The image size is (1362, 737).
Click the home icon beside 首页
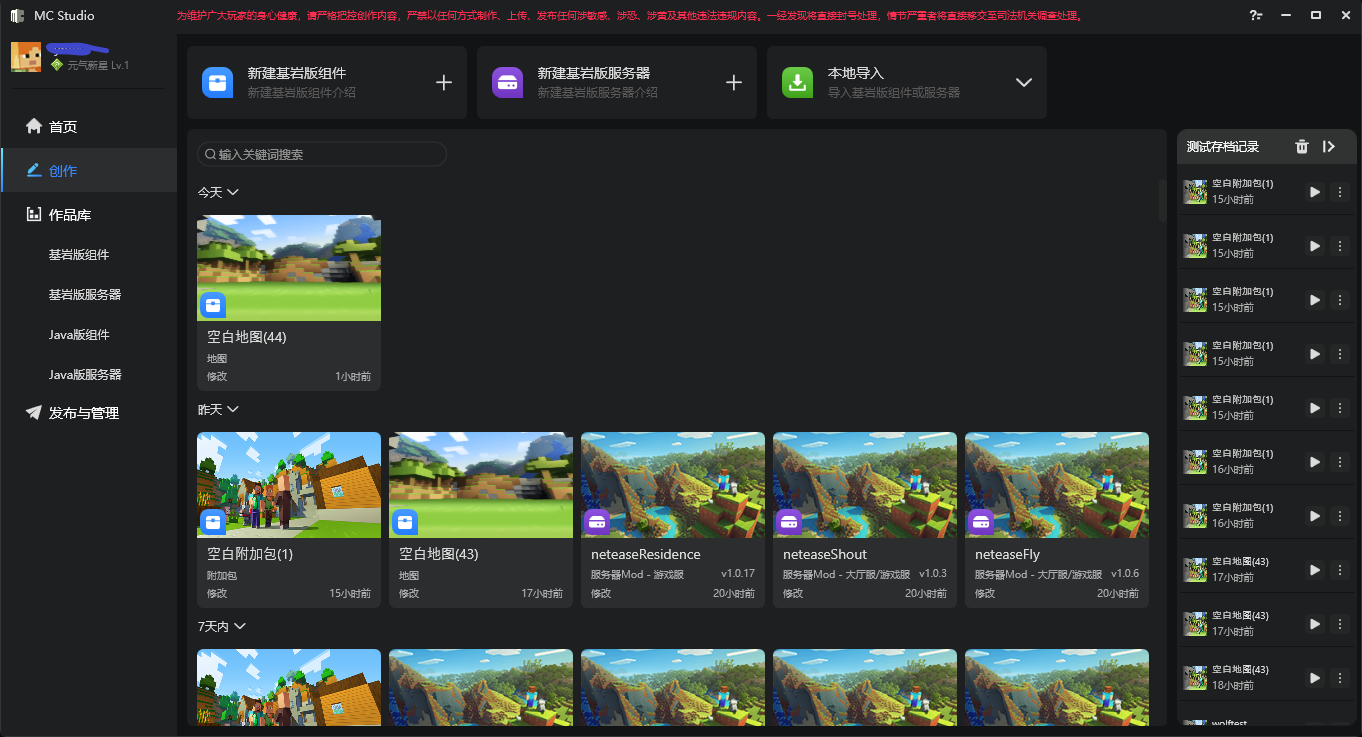point(34,127)
